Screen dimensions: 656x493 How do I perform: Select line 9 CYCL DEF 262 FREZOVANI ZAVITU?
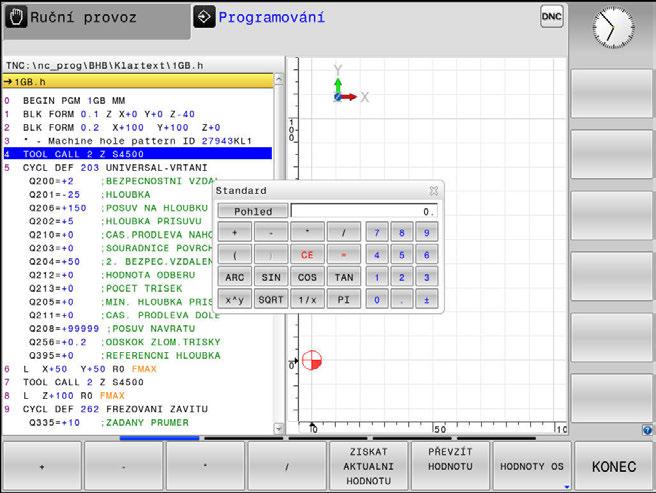(138, 409)
